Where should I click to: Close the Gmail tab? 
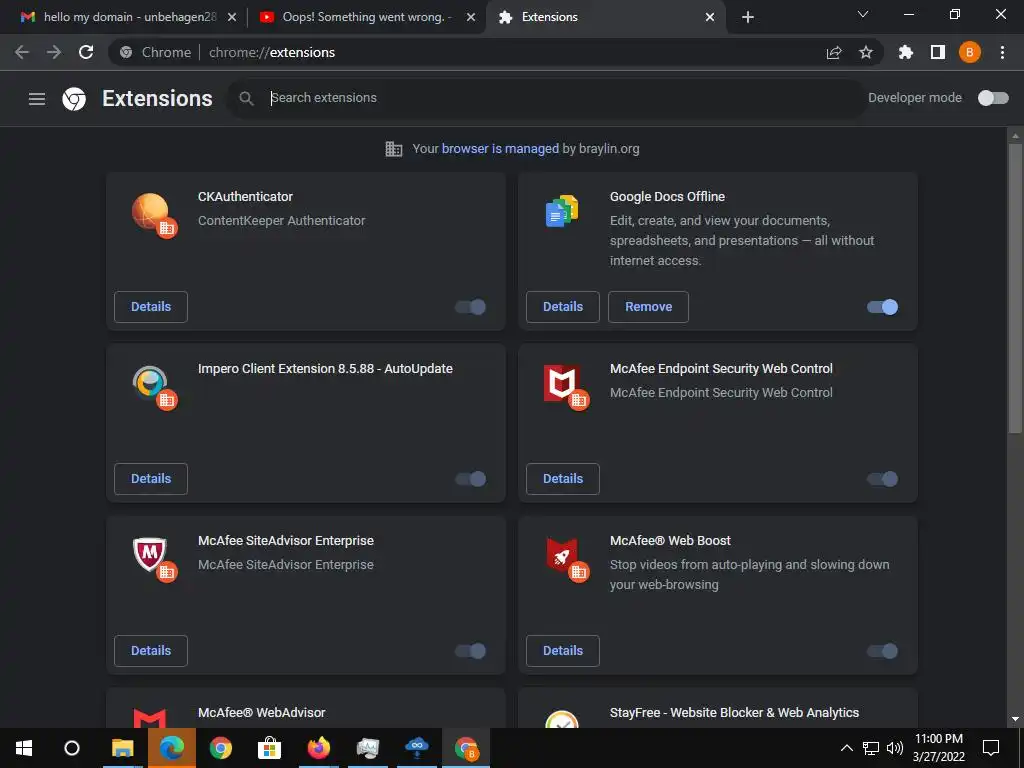point(232,17)
